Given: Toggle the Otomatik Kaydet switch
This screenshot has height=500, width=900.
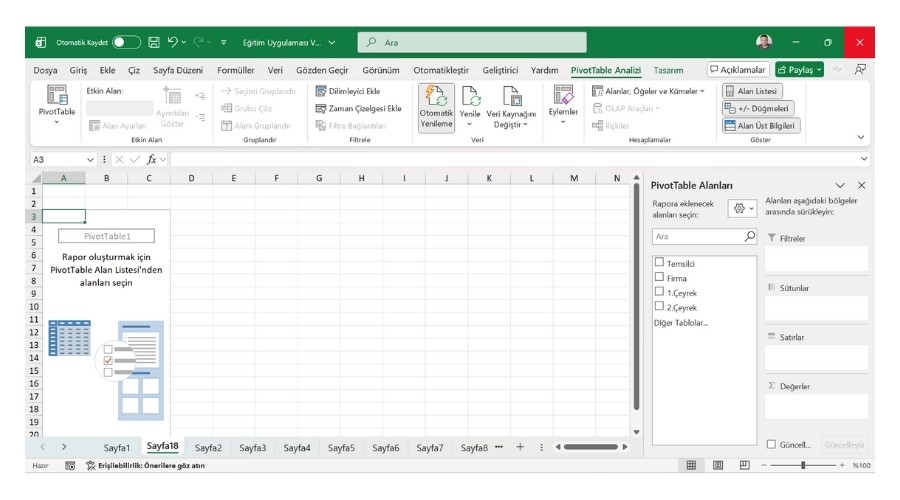Looking at the screenshot, I should click(126, 42).
